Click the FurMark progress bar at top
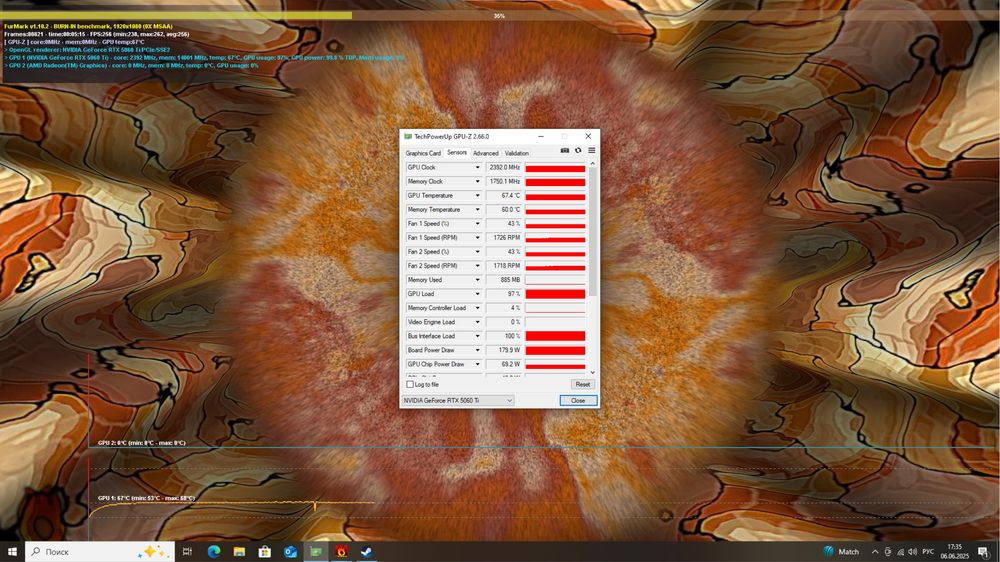This screenshot has height=562, width=1000. (x=500, y=15)
